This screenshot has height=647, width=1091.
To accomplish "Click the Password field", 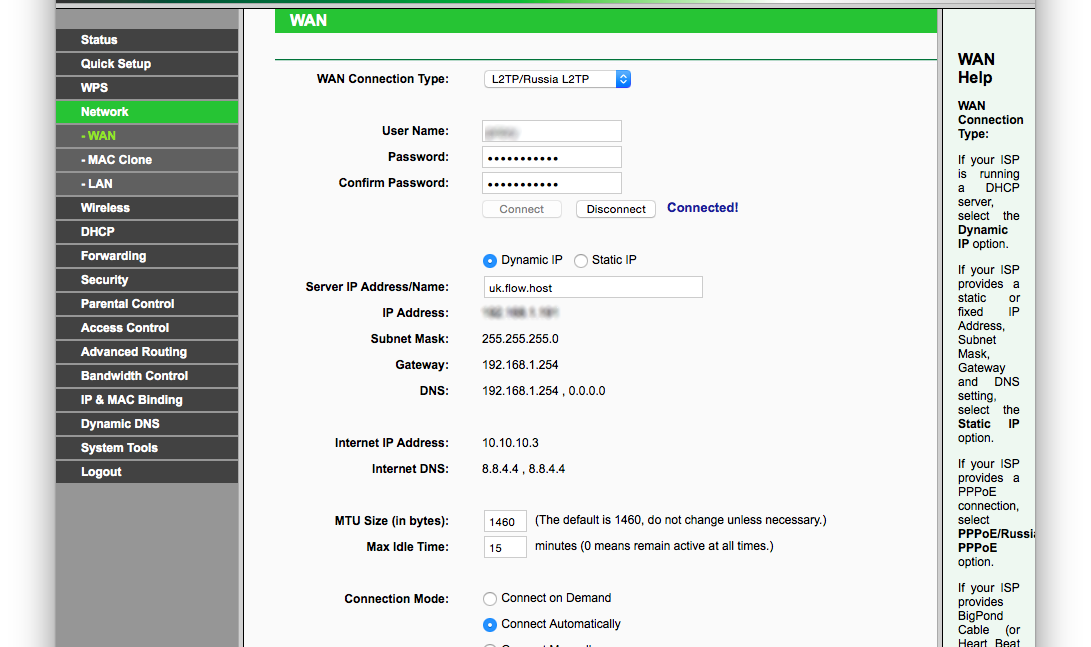I will [x=552, y=157].
